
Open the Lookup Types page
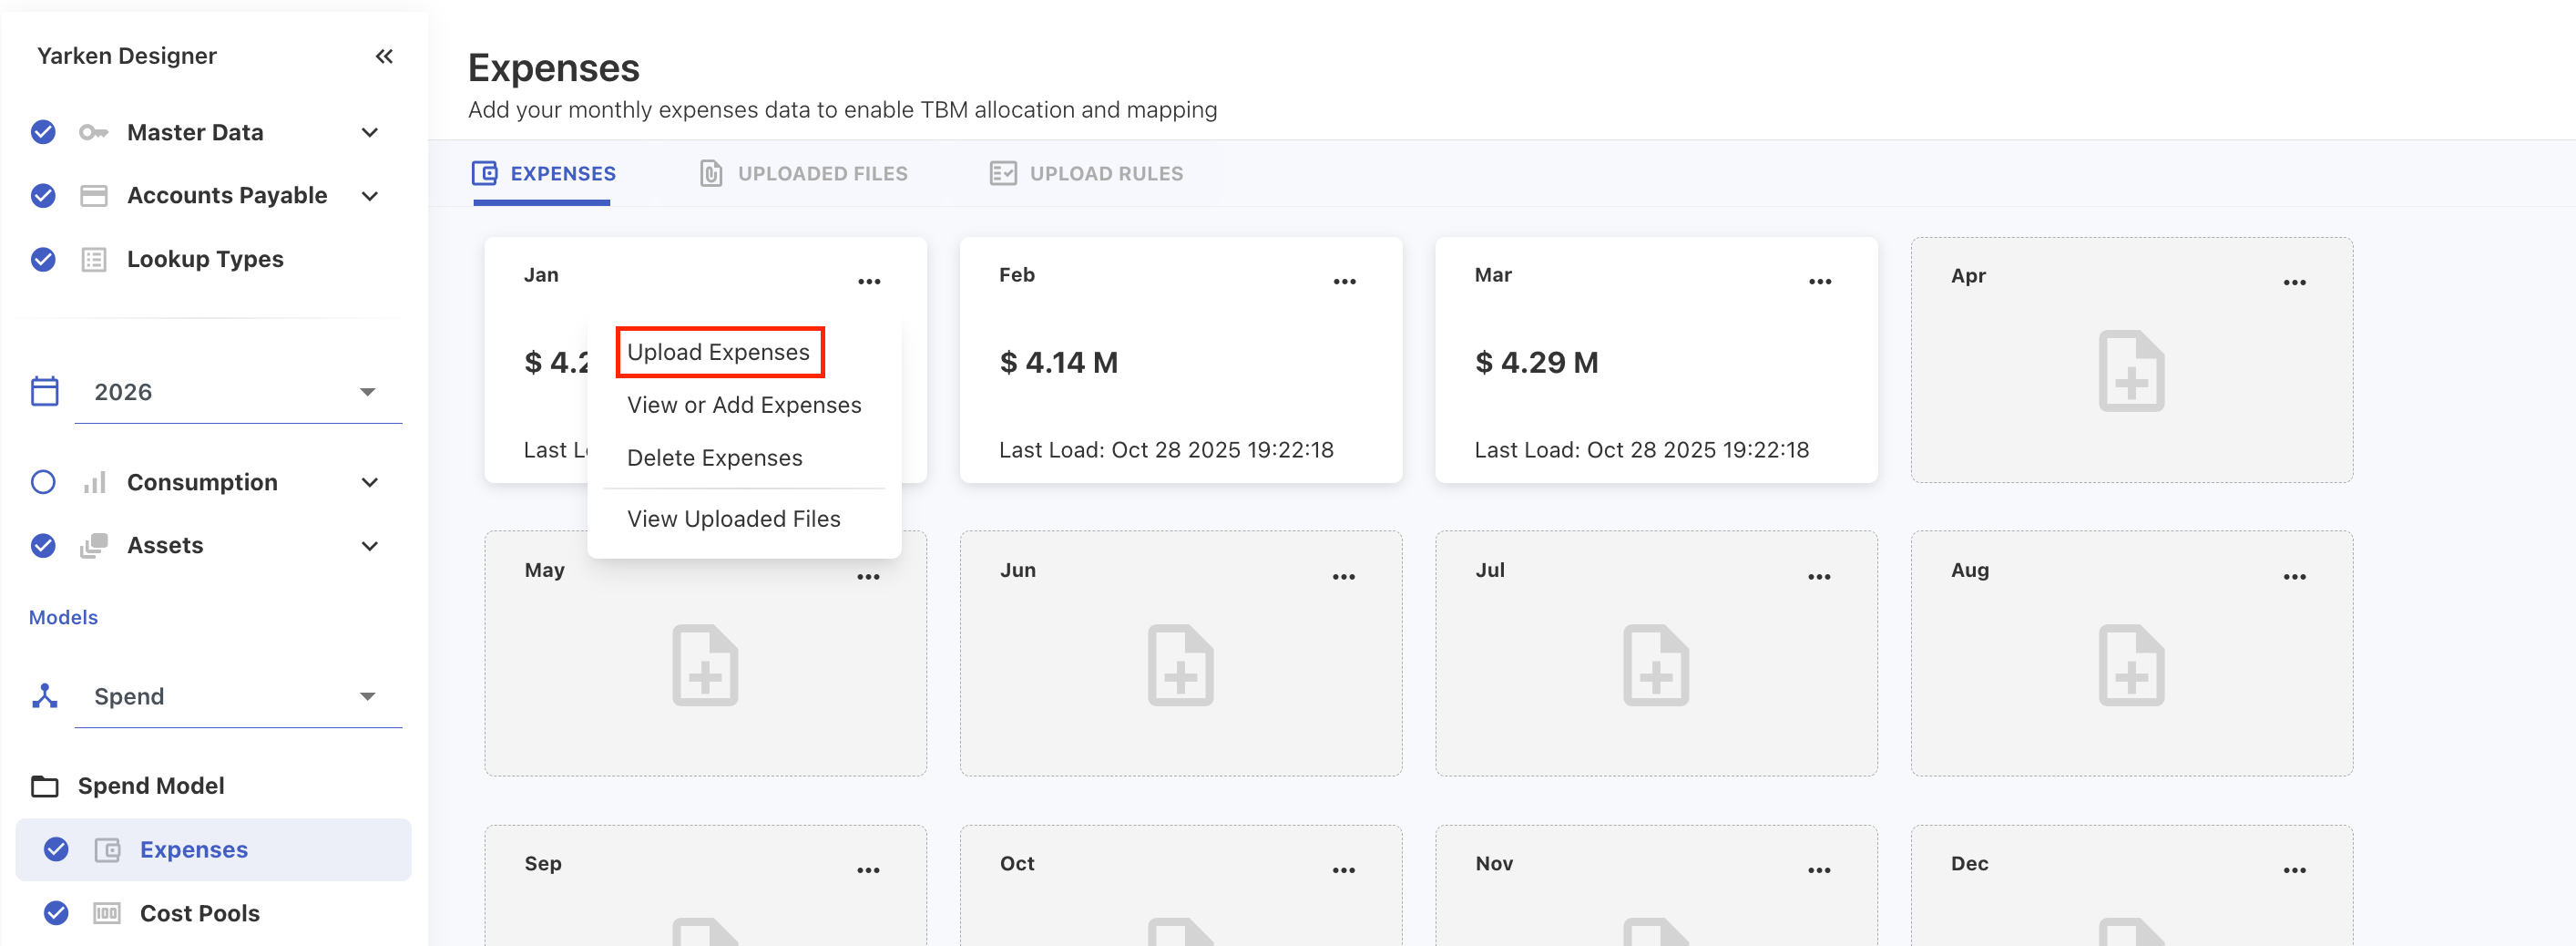pos(205,259)
